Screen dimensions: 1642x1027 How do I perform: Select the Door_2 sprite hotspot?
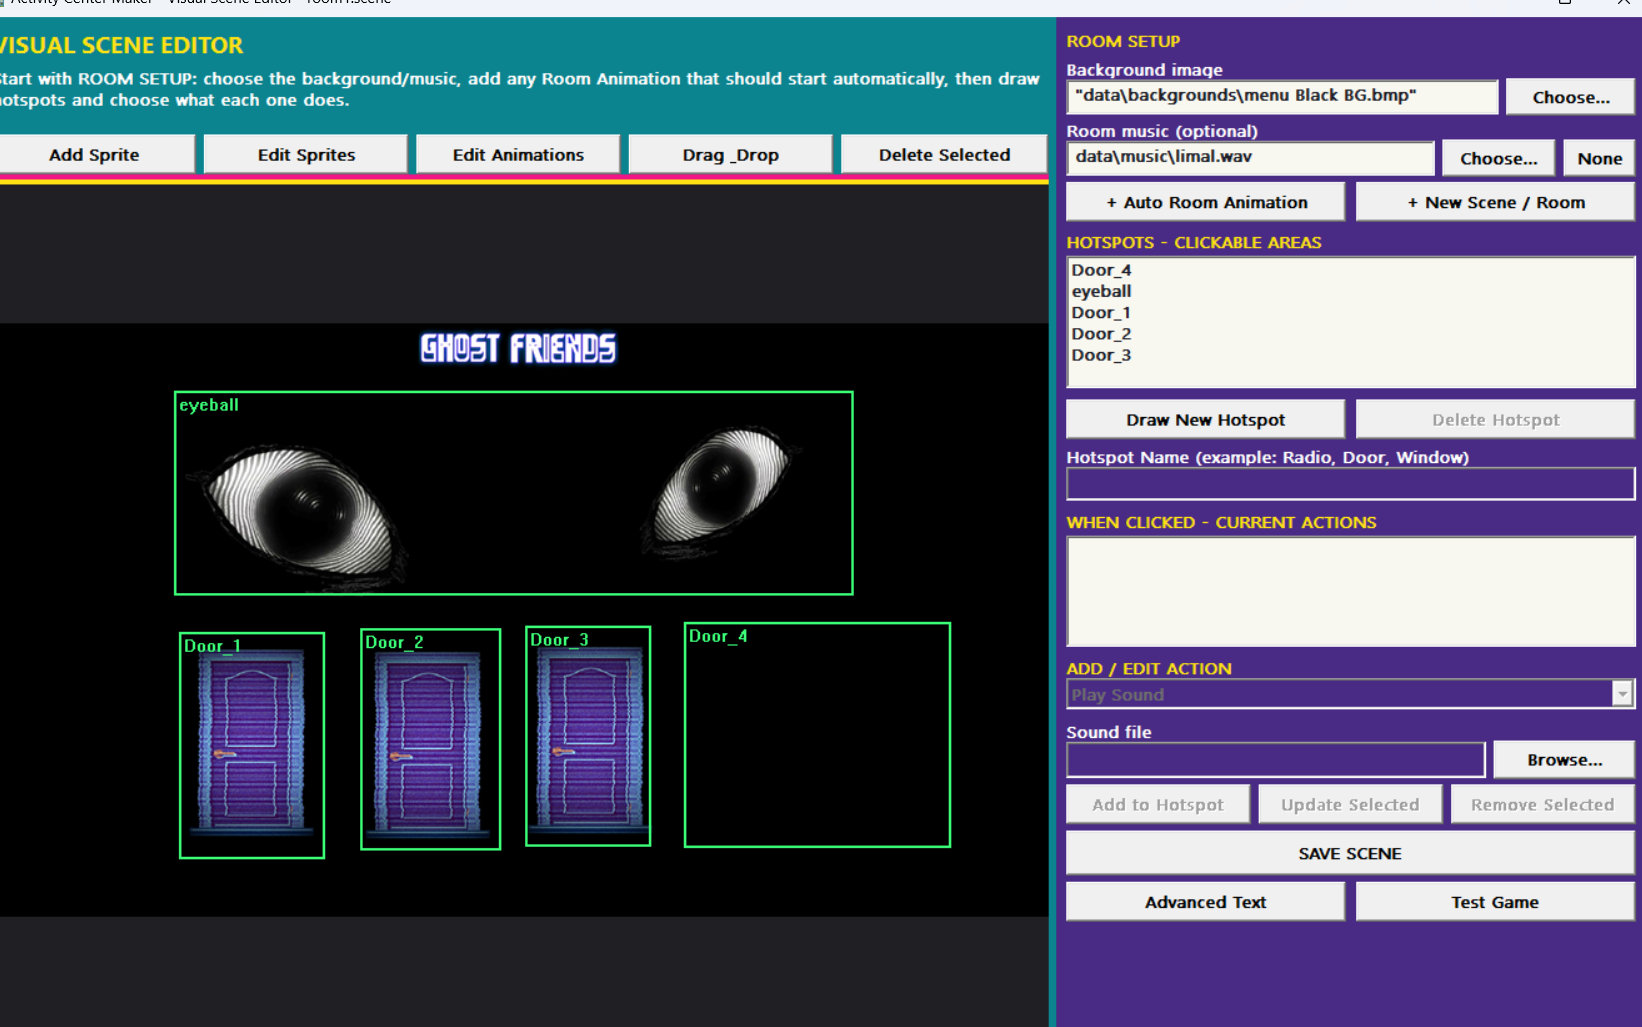click(430, 740)
